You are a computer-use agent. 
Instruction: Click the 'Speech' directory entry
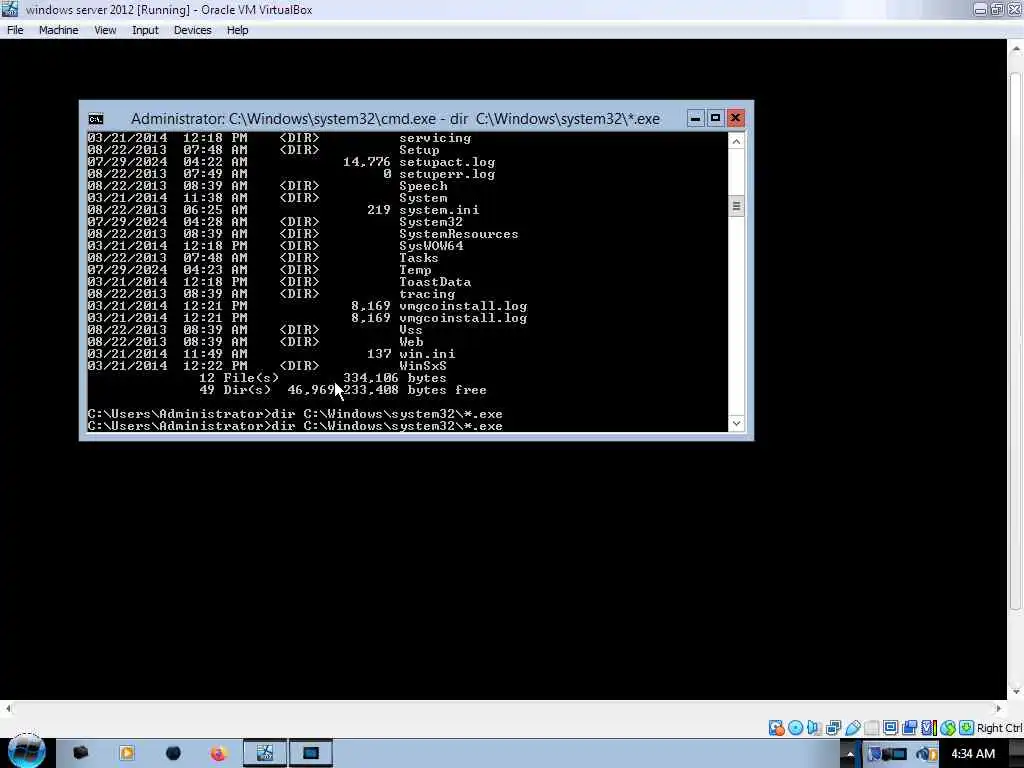(x=423, y=186)
